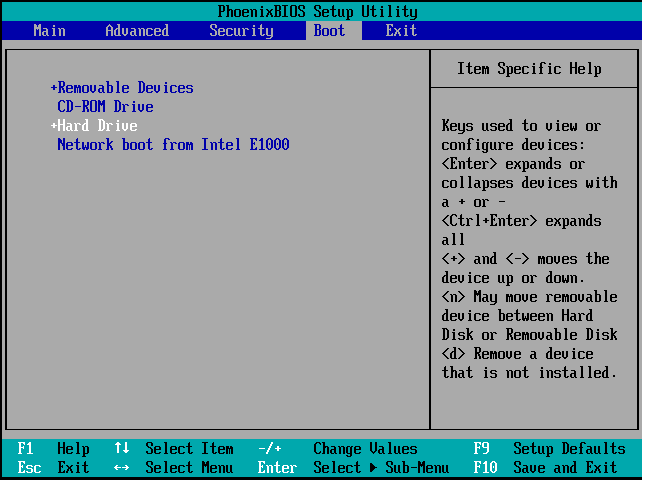Expand the plus sign beside Removable Devices
This screenshot has height=485, width=645.
[53, 88]
